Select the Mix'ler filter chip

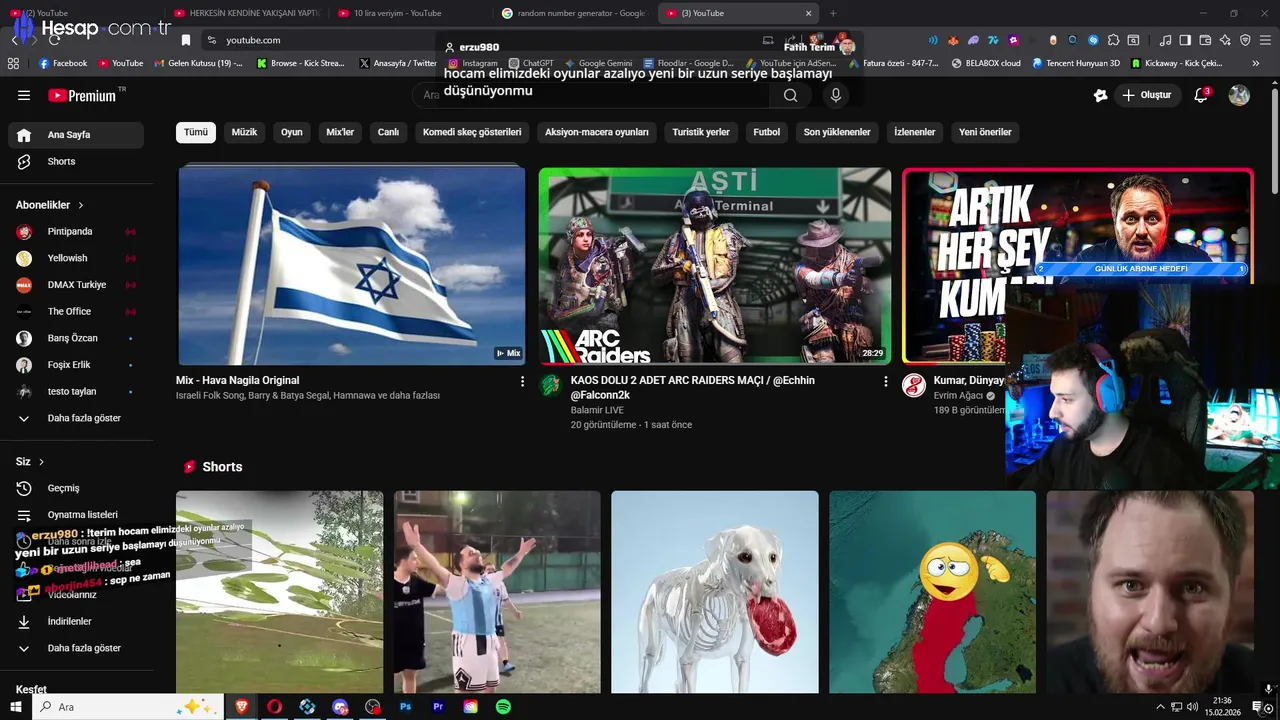[x=340, y=132]
